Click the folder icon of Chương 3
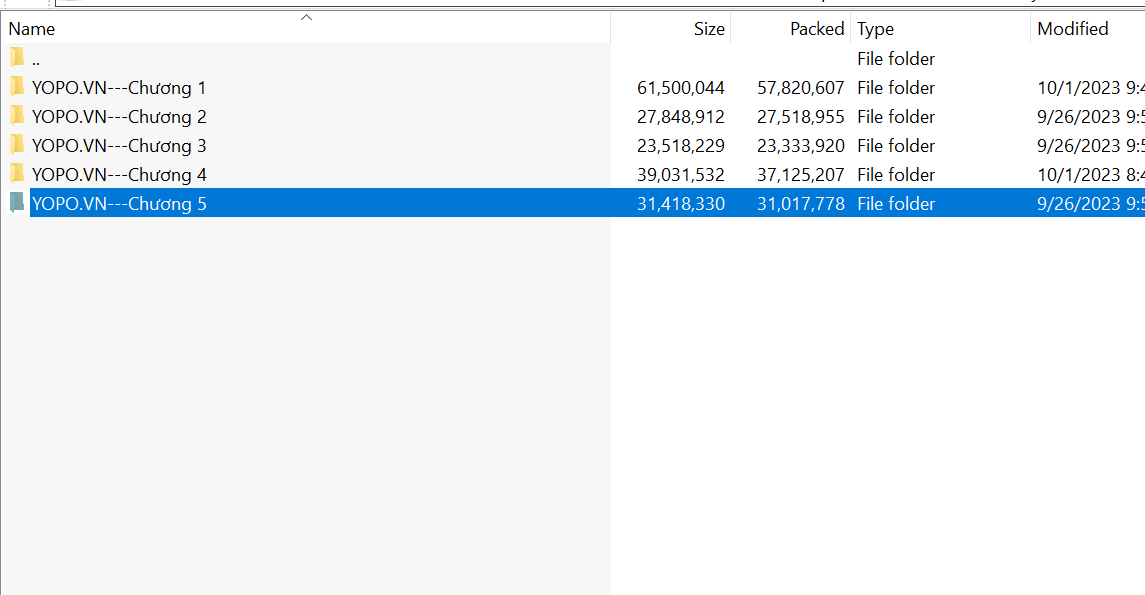 (16, 145)
